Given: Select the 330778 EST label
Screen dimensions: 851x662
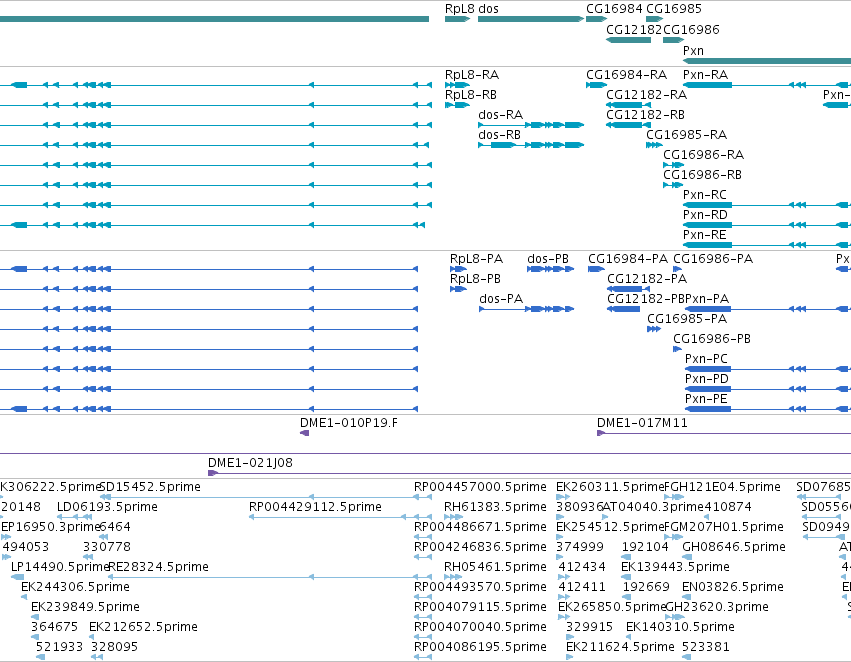Looking at the screenshot, I should click(107, 547).
